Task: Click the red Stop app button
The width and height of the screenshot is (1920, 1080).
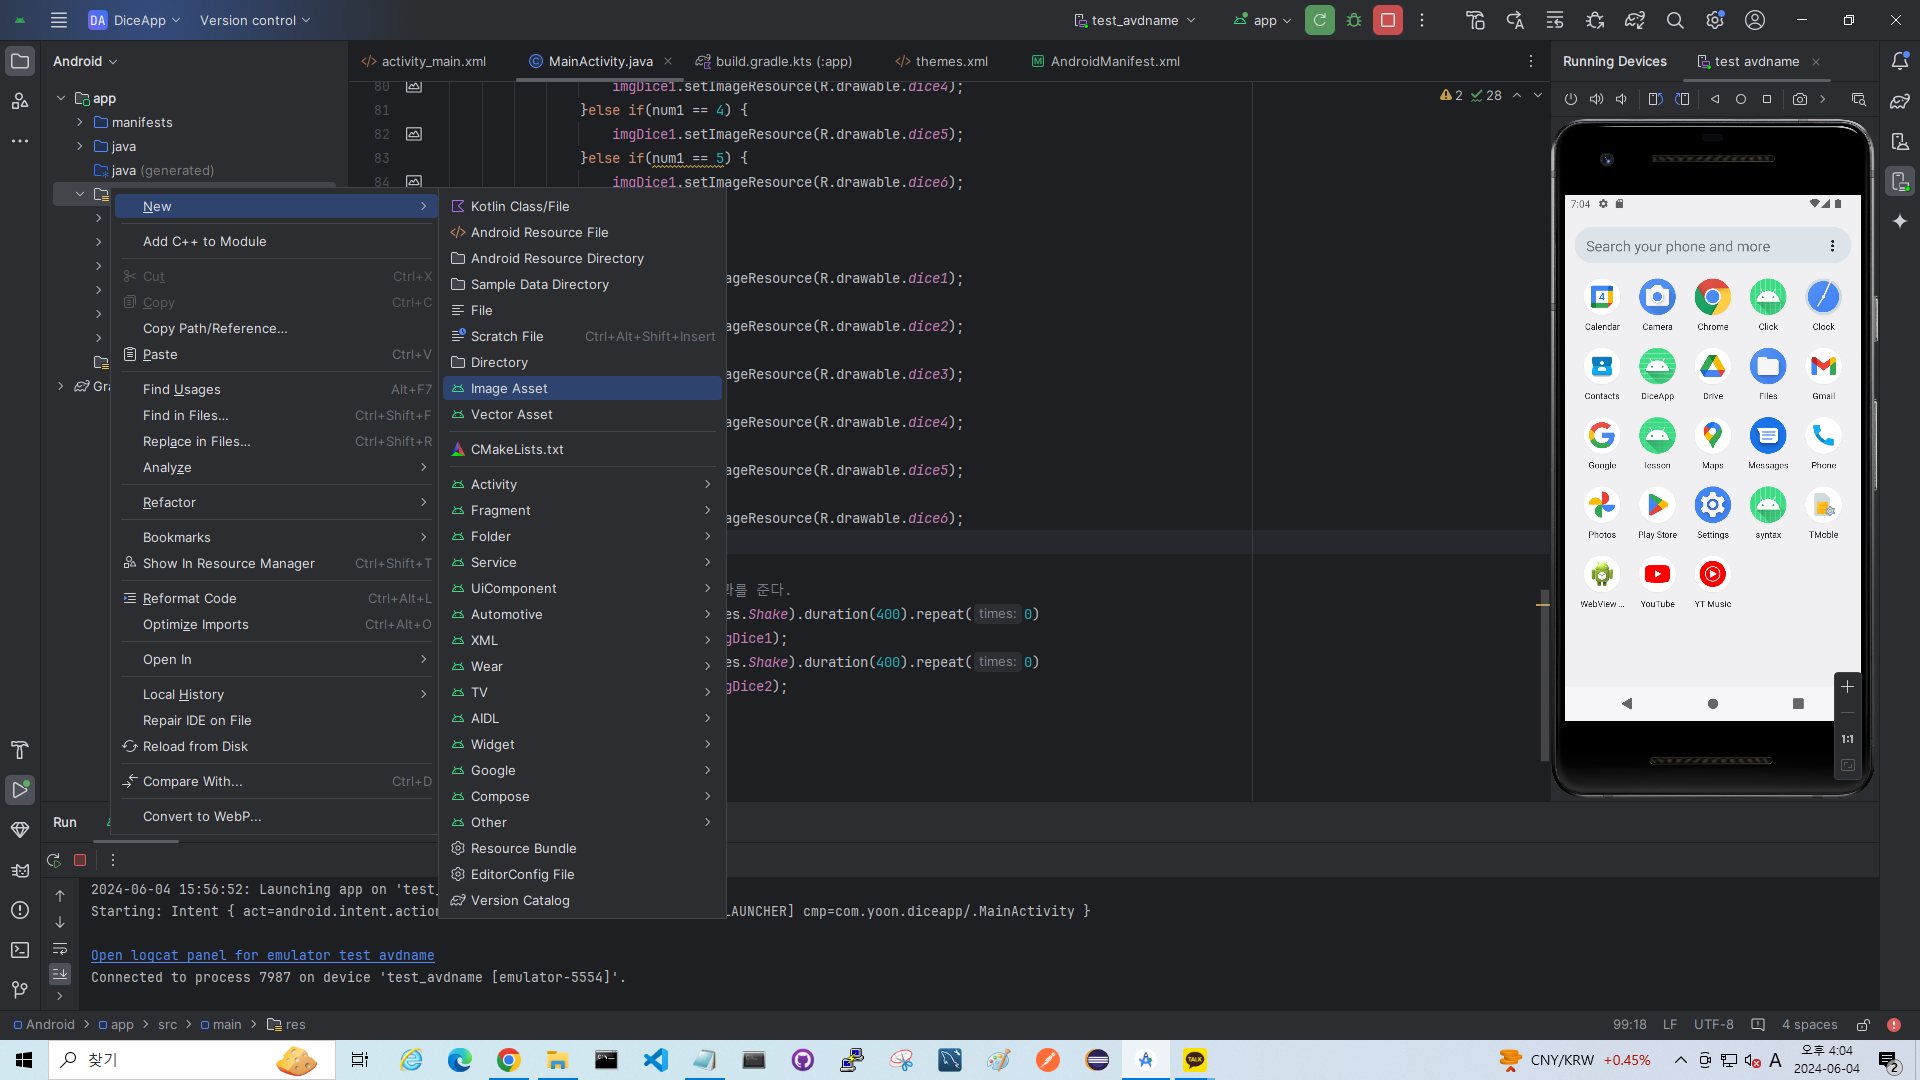Action: click(x=1387, y=20)
